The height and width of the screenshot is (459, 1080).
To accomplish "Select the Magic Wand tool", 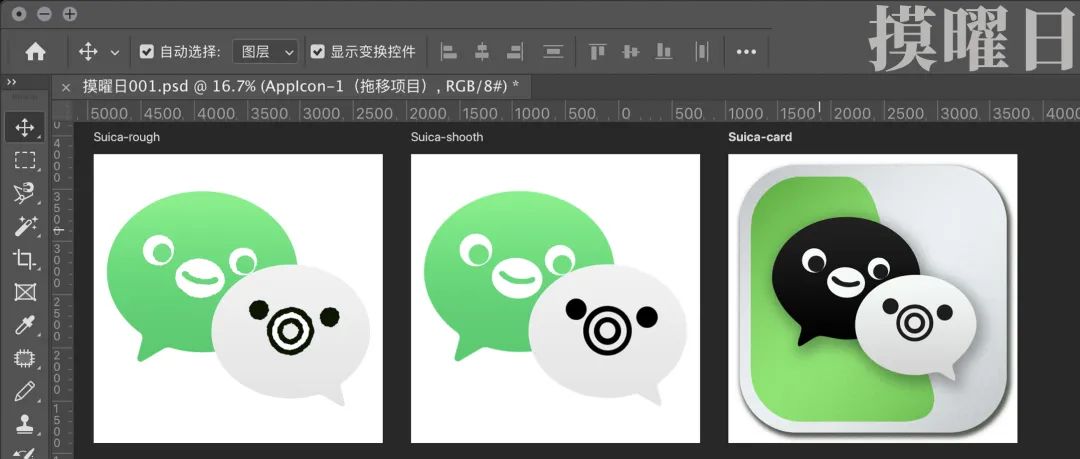I will [x=25, y=226].
